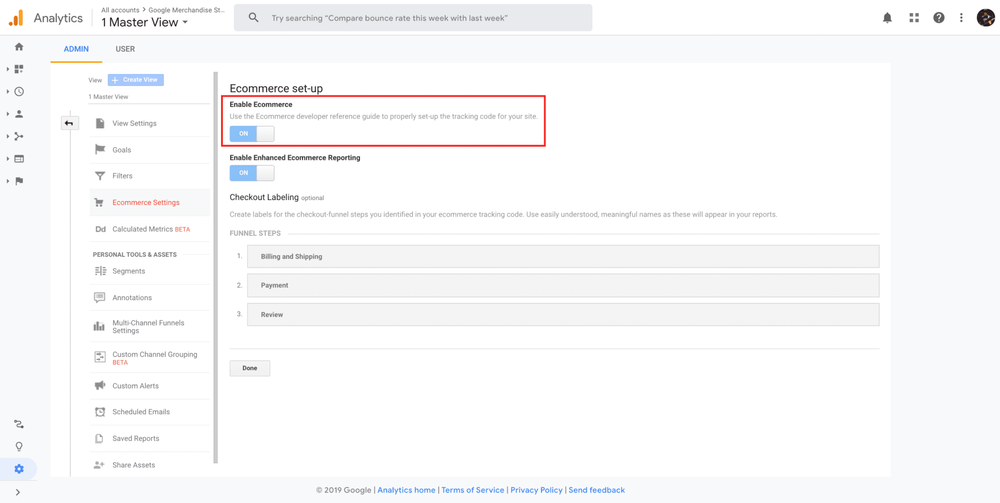Switch to the USER tab
Image resolution: width=1000 pixels, height=503 pixels.
pos(125,49)
